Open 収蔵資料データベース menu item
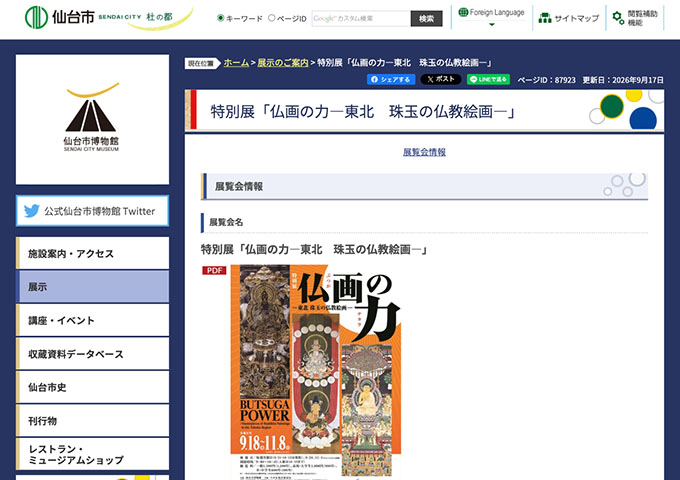This screenshot has height=480, width=680. [92, 354]
